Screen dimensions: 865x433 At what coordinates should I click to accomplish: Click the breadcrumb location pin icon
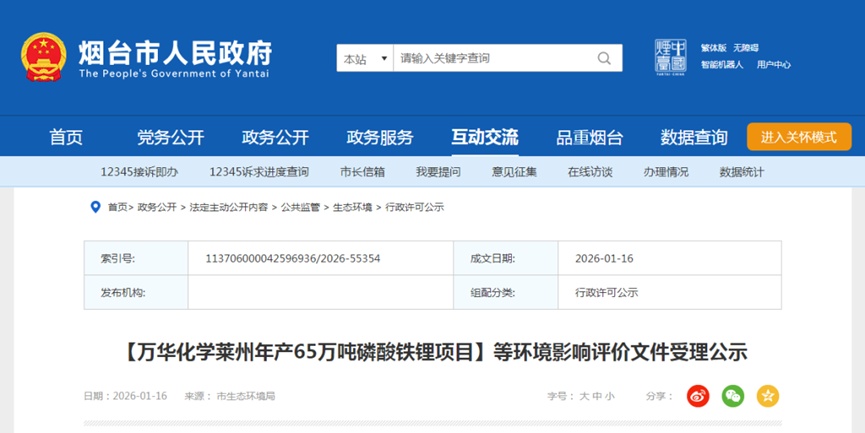point(96,207)
